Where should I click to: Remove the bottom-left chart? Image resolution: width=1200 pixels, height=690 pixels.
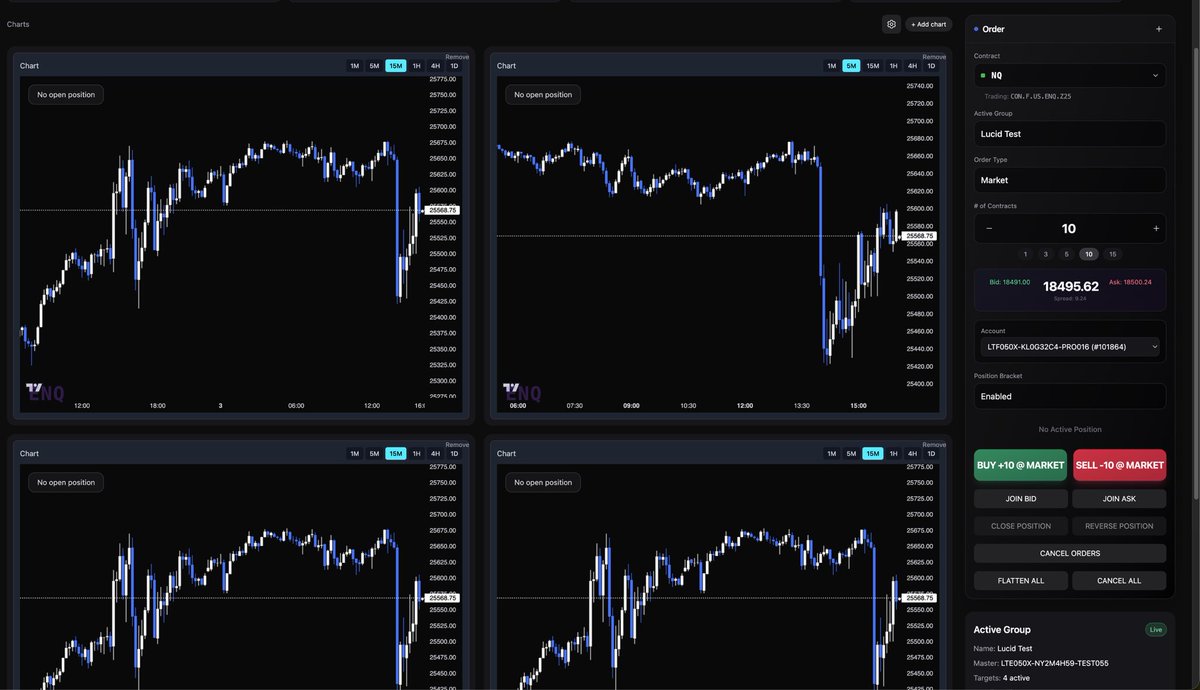tap(457, 445)
